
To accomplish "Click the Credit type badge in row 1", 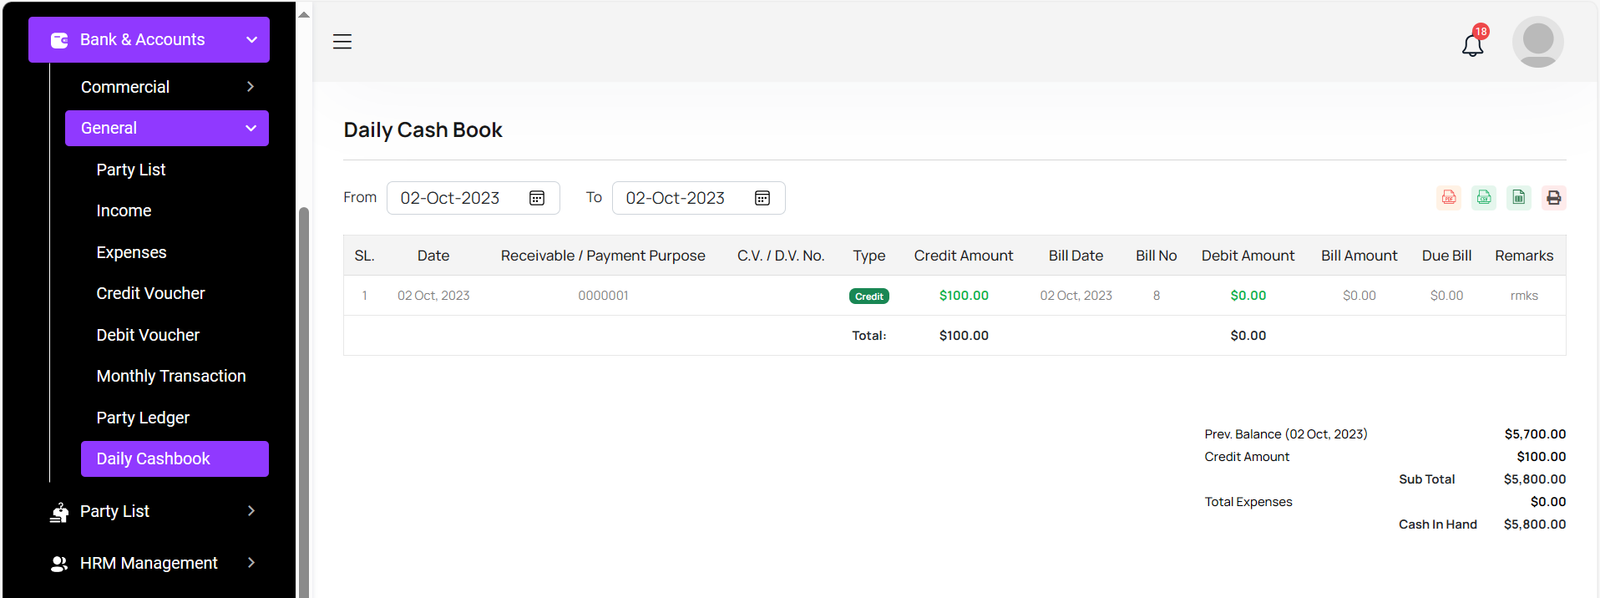I will click(868, 296).
